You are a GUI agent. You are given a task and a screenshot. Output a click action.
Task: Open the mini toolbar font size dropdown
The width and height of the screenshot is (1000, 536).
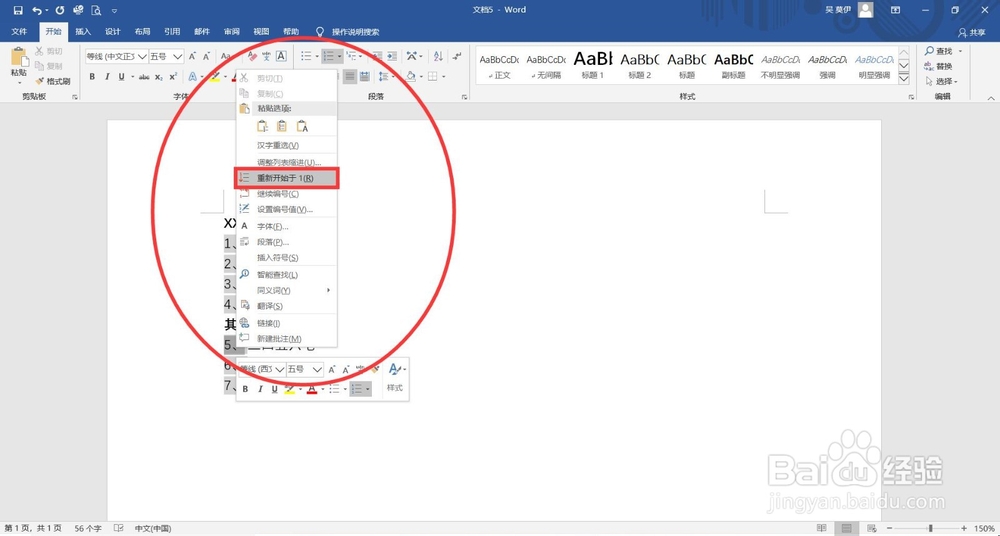pos(317,369)
